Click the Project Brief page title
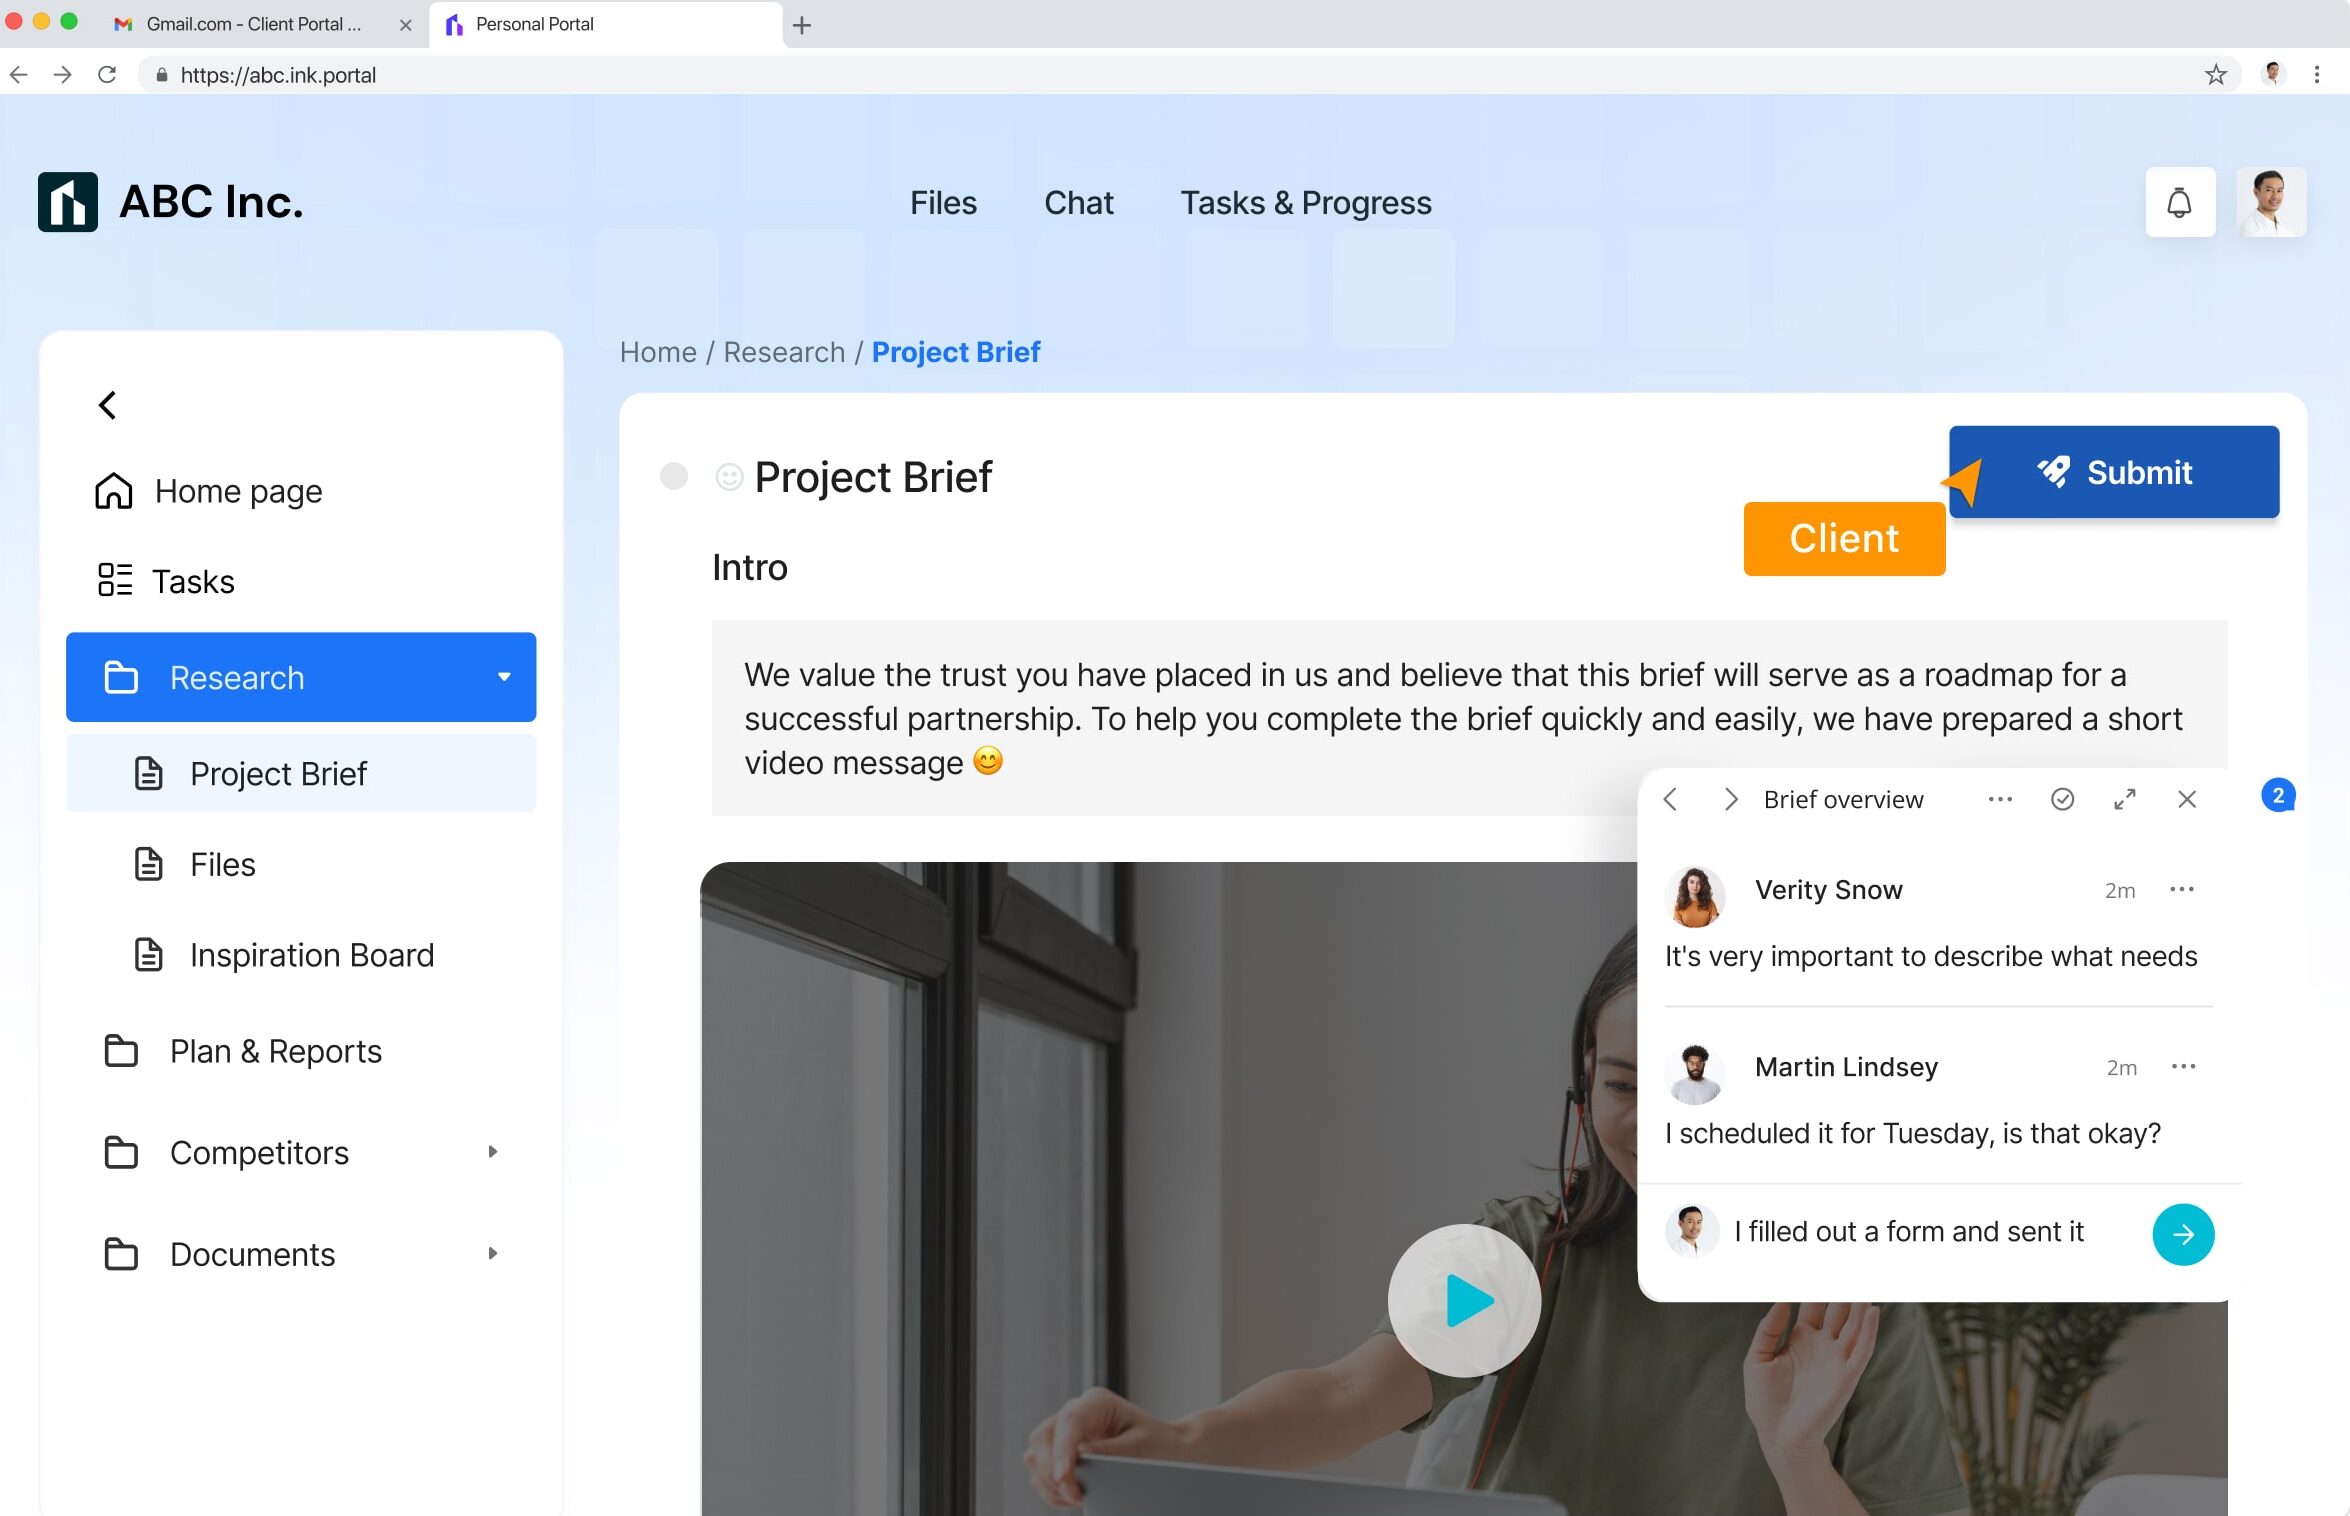2350x1516 pixels. click(873, 477)
